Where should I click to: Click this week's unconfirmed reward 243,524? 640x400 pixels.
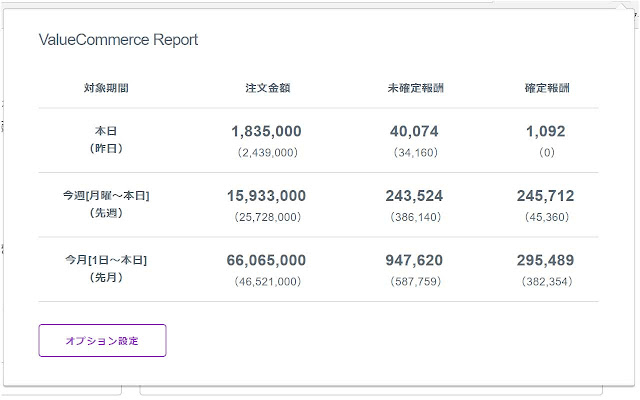coord(414,196)
